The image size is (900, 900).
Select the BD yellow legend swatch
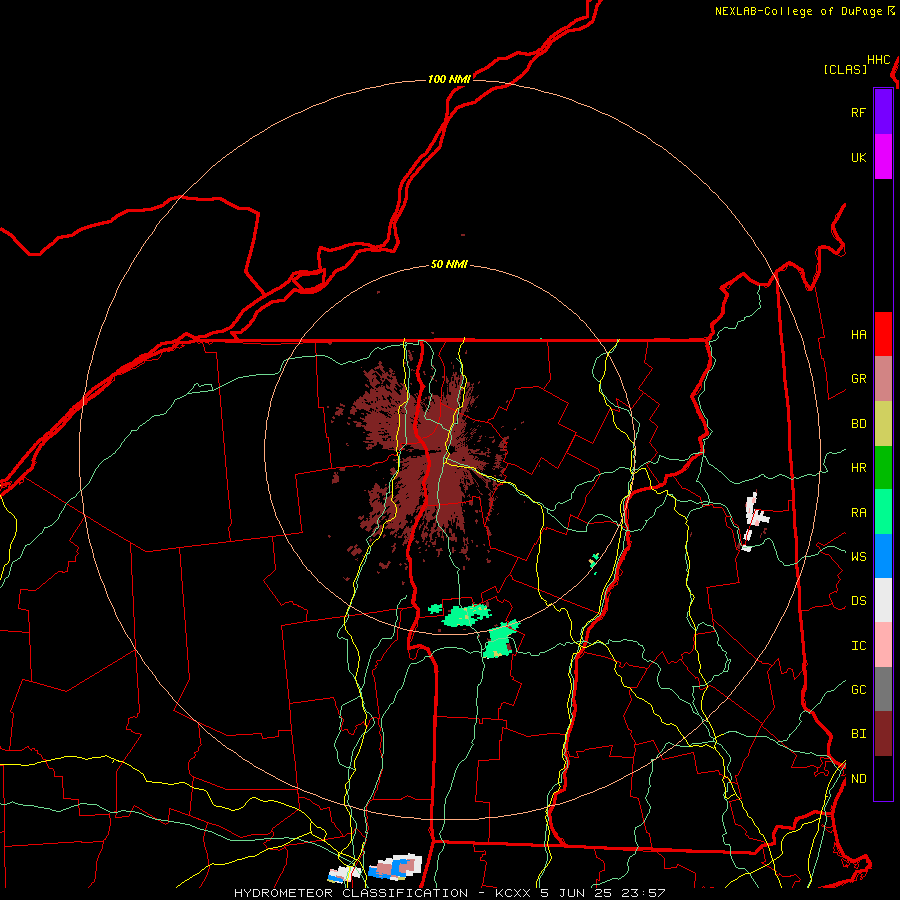click(883, 424)
